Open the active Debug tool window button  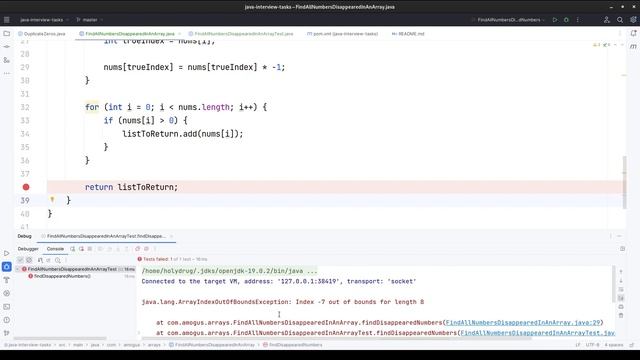7,267
